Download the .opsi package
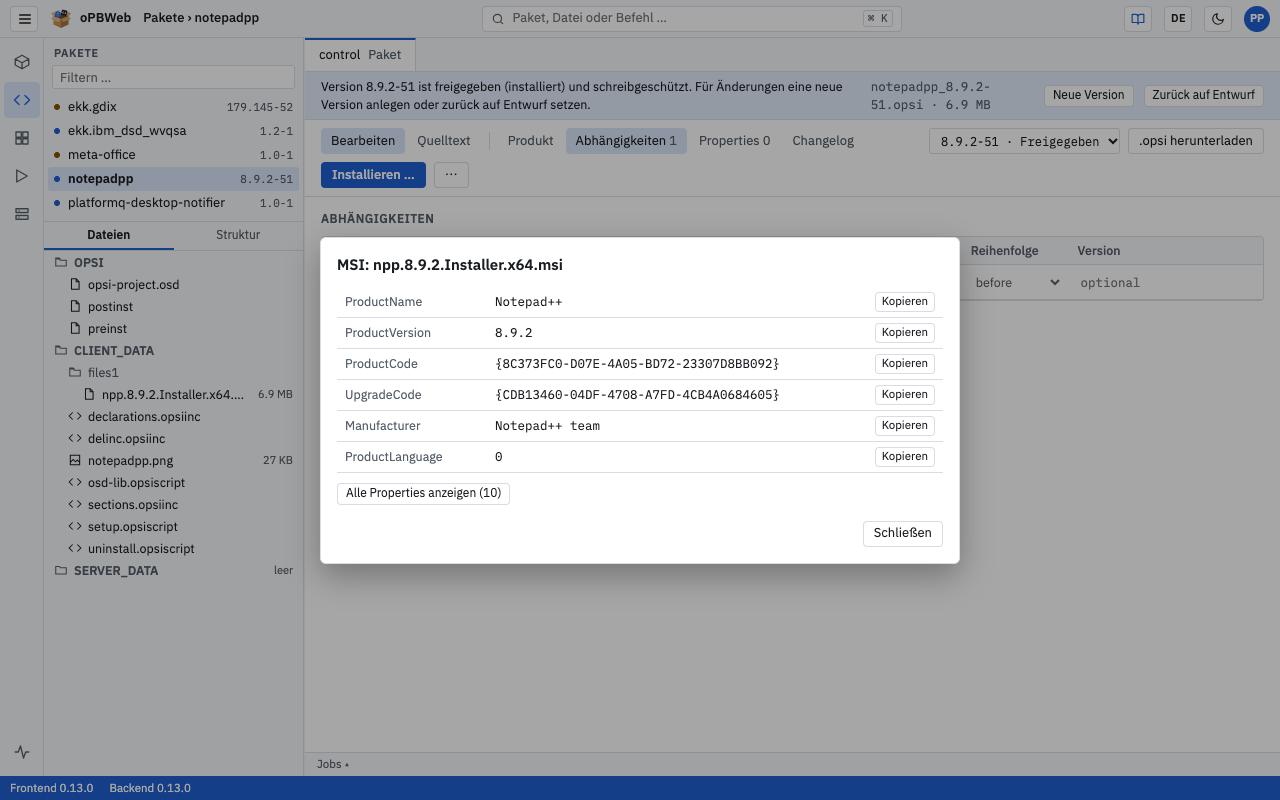 [1196, 141]
